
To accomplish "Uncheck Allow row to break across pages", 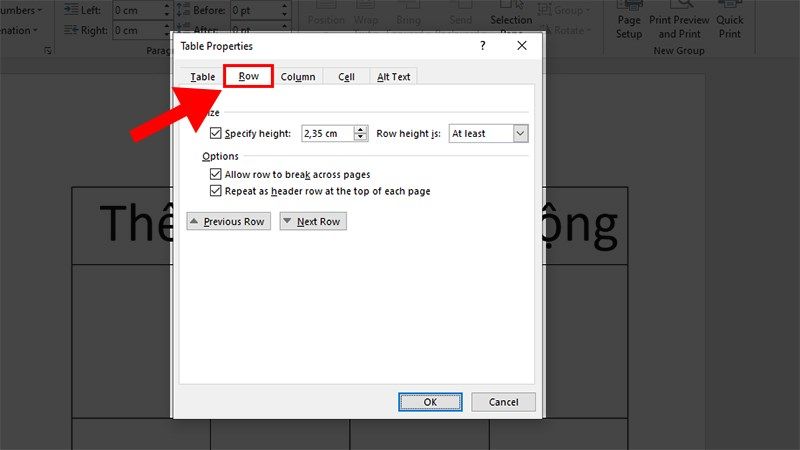I will click(215, 174).
